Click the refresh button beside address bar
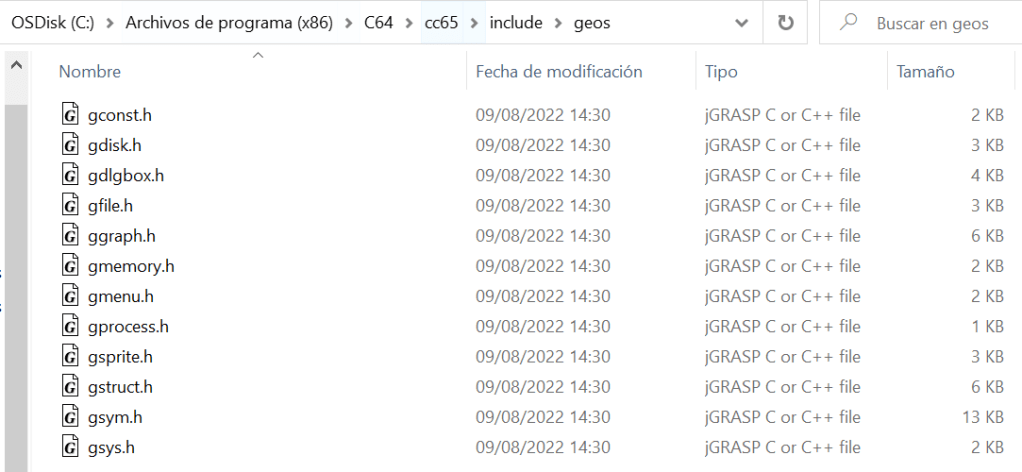1022x472 pixels. tap(786, 23)
